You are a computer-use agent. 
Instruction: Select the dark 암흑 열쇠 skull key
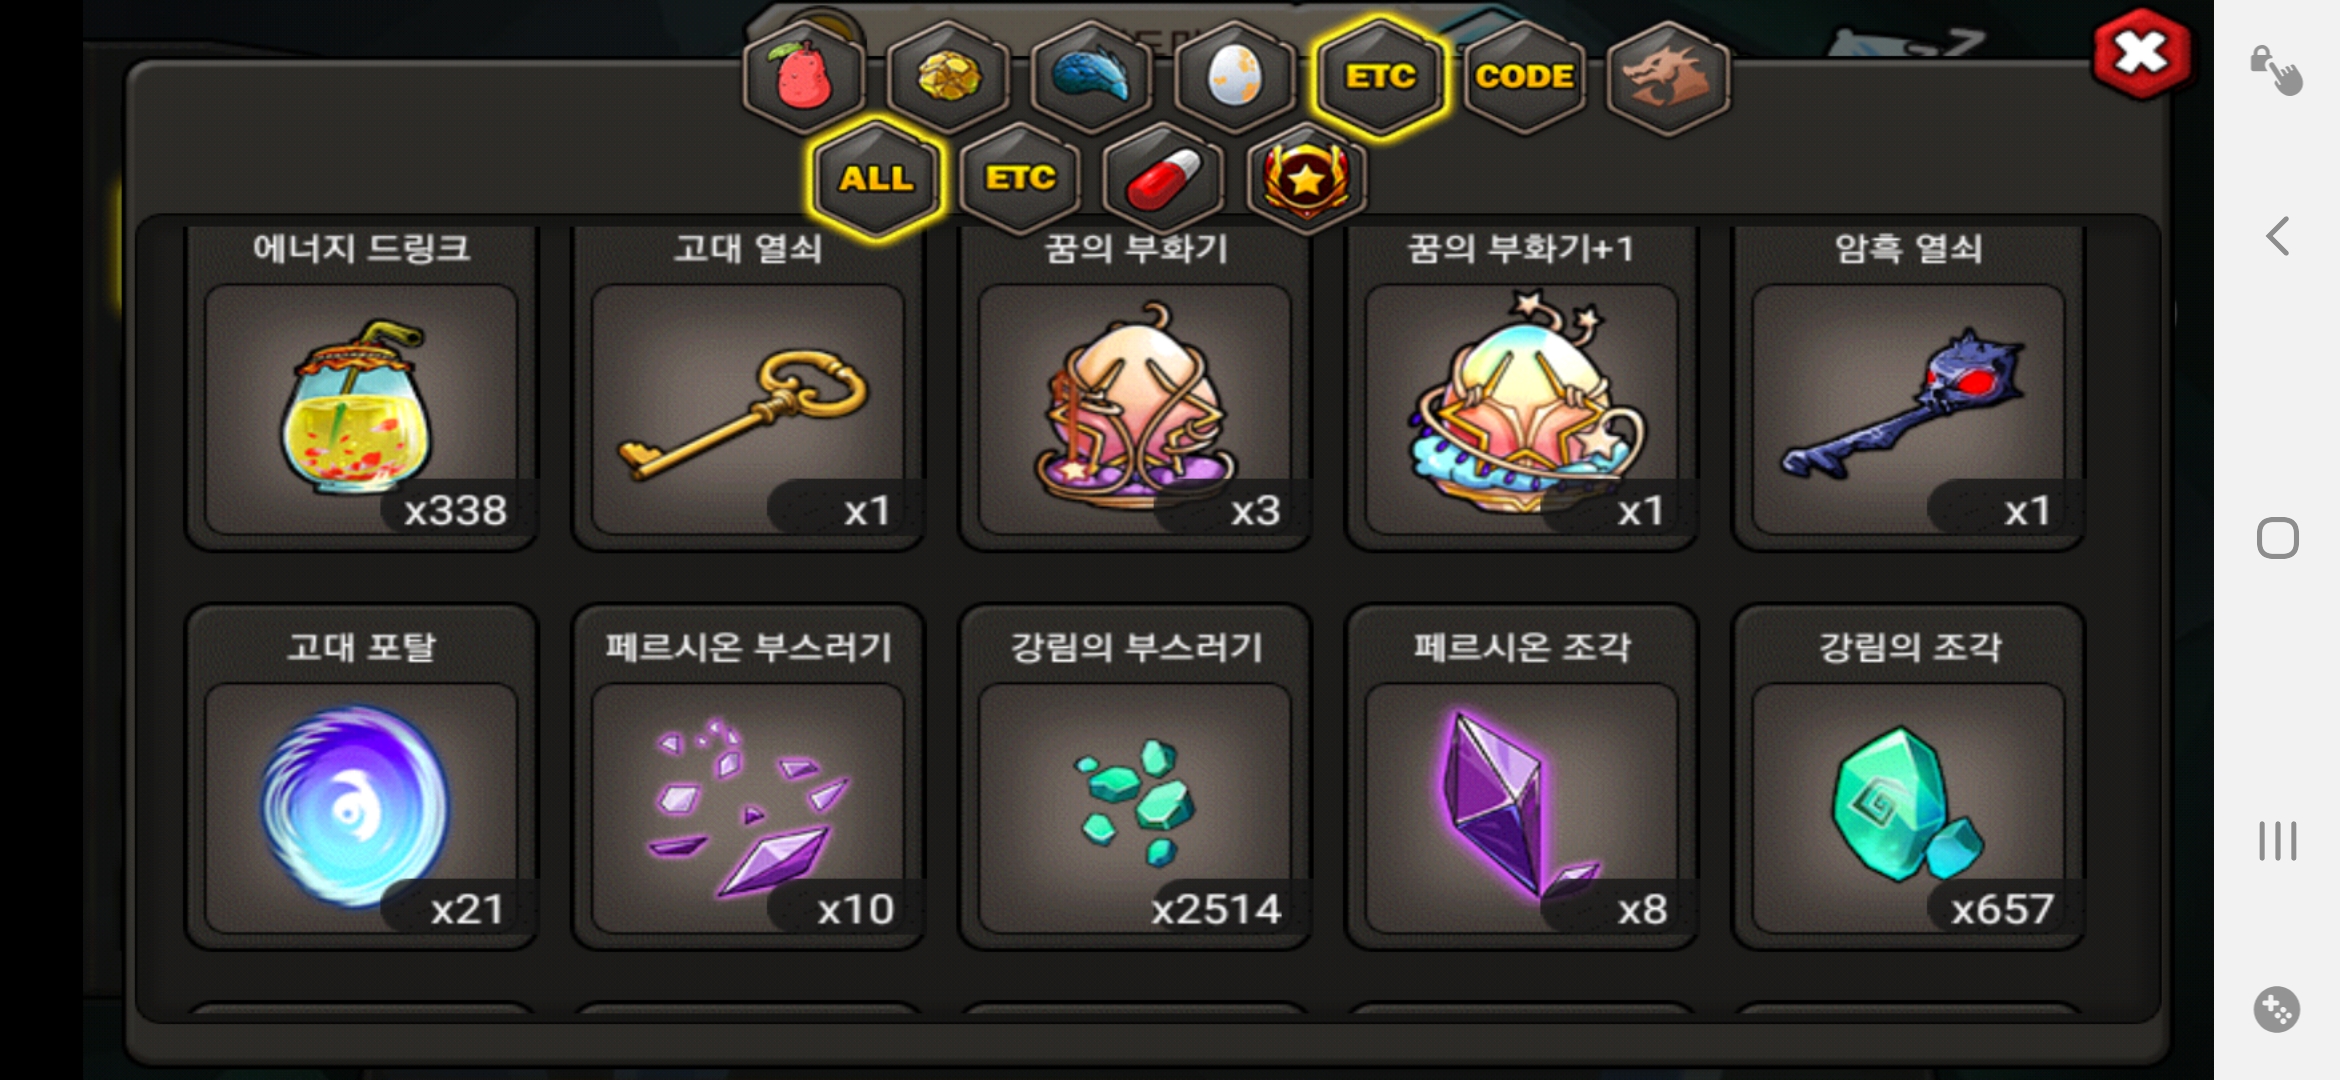coord(1908,388)
